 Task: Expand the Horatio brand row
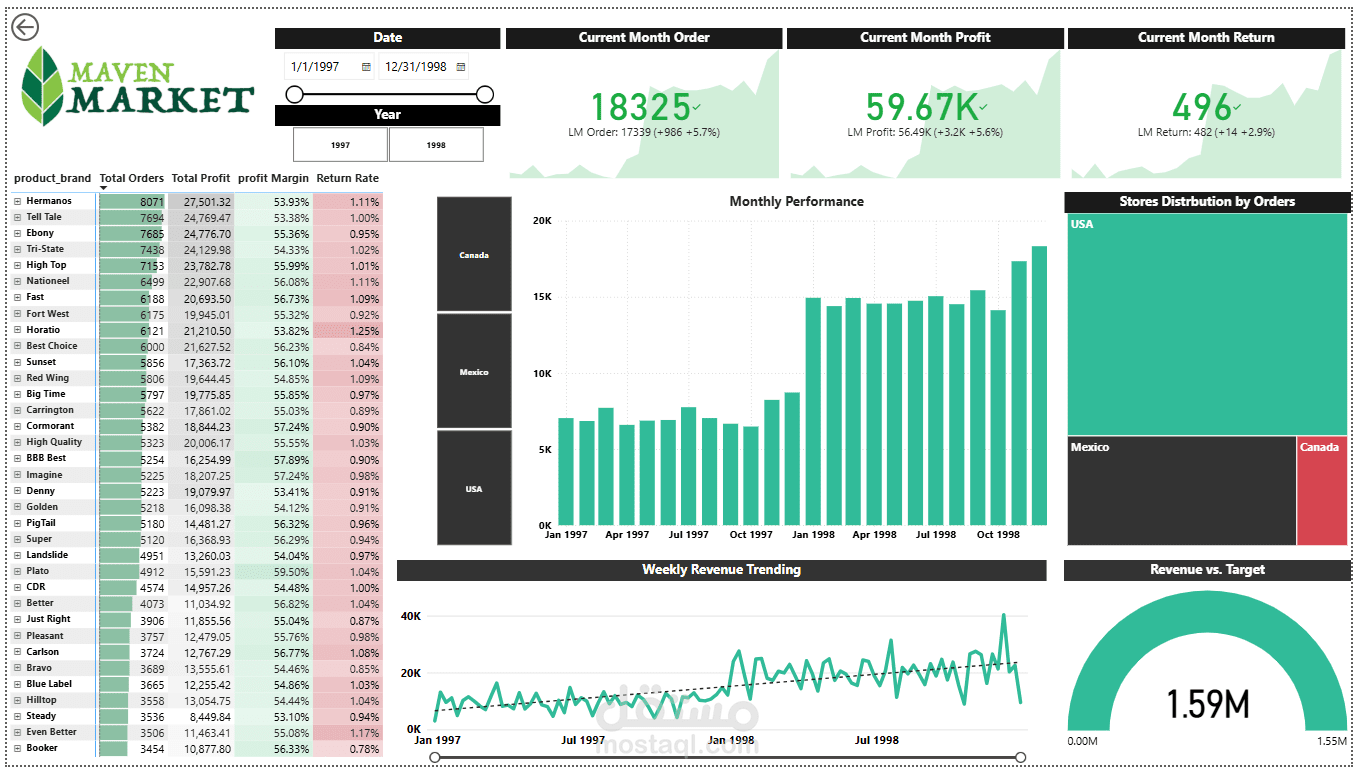(x=18, y=330)
